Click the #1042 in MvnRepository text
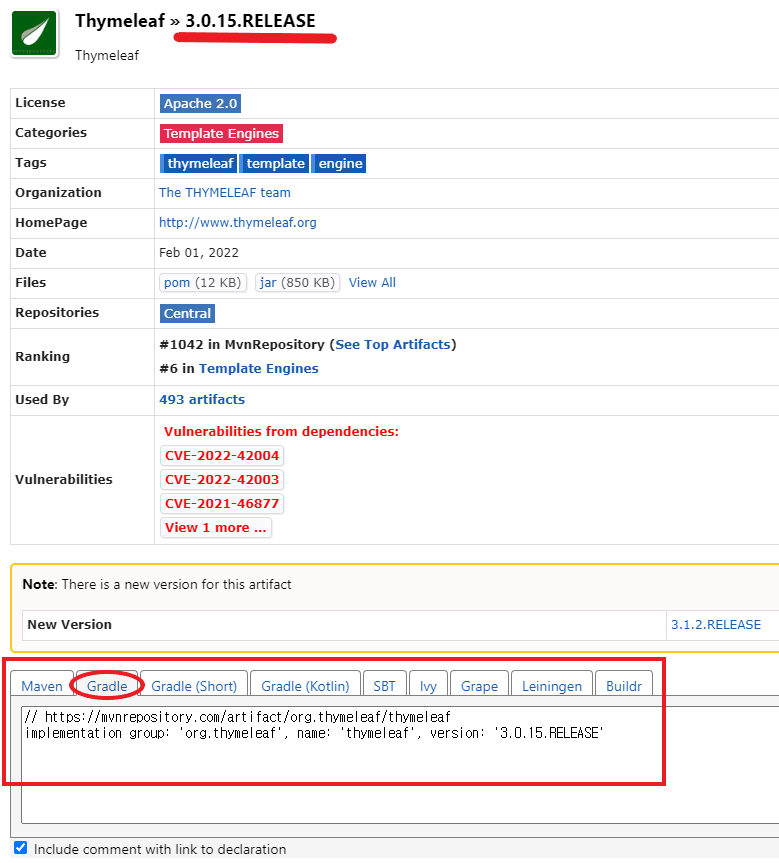This screenshot has width=779, height=863. (x=242, y=345)
